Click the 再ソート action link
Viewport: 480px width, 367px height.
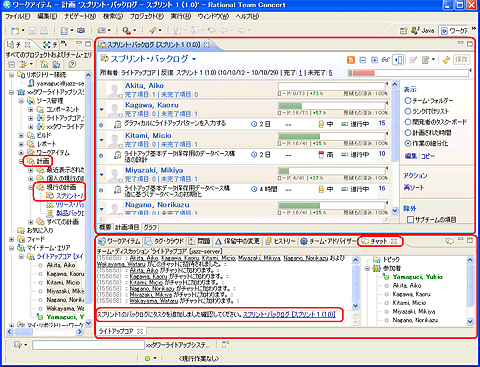tap(414, 188)
